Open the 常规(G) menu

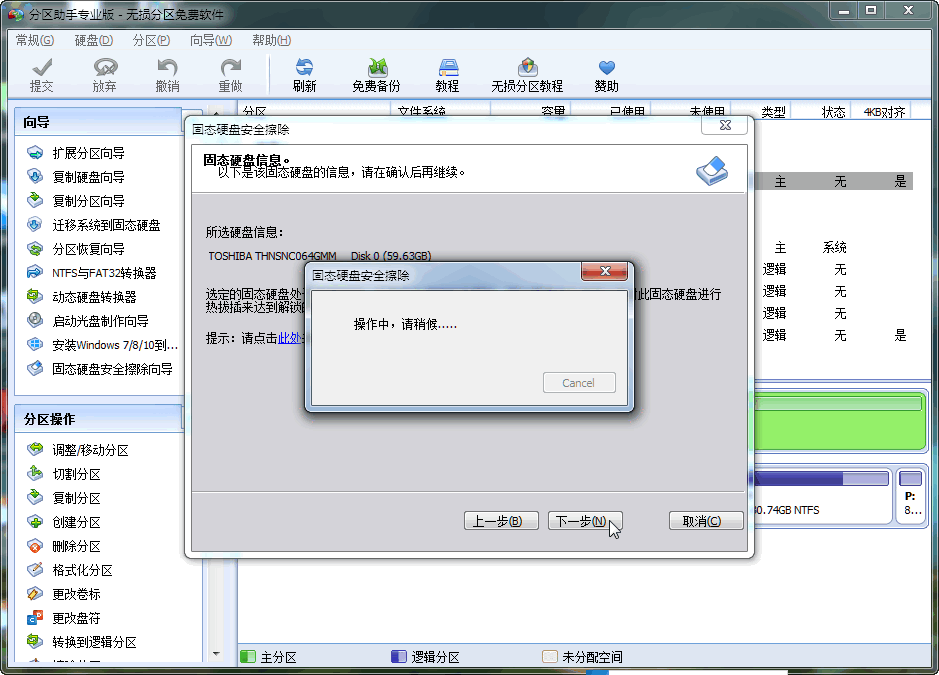click(35, 40)
